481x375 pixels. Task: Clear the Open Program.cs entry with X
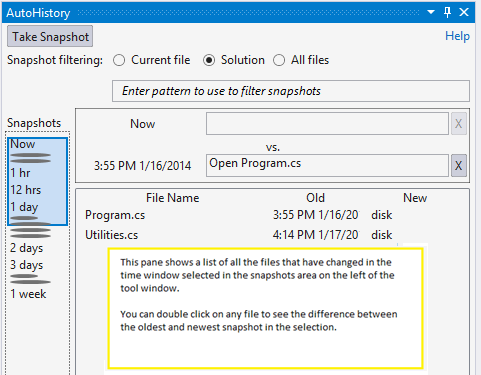click(458, 165)
